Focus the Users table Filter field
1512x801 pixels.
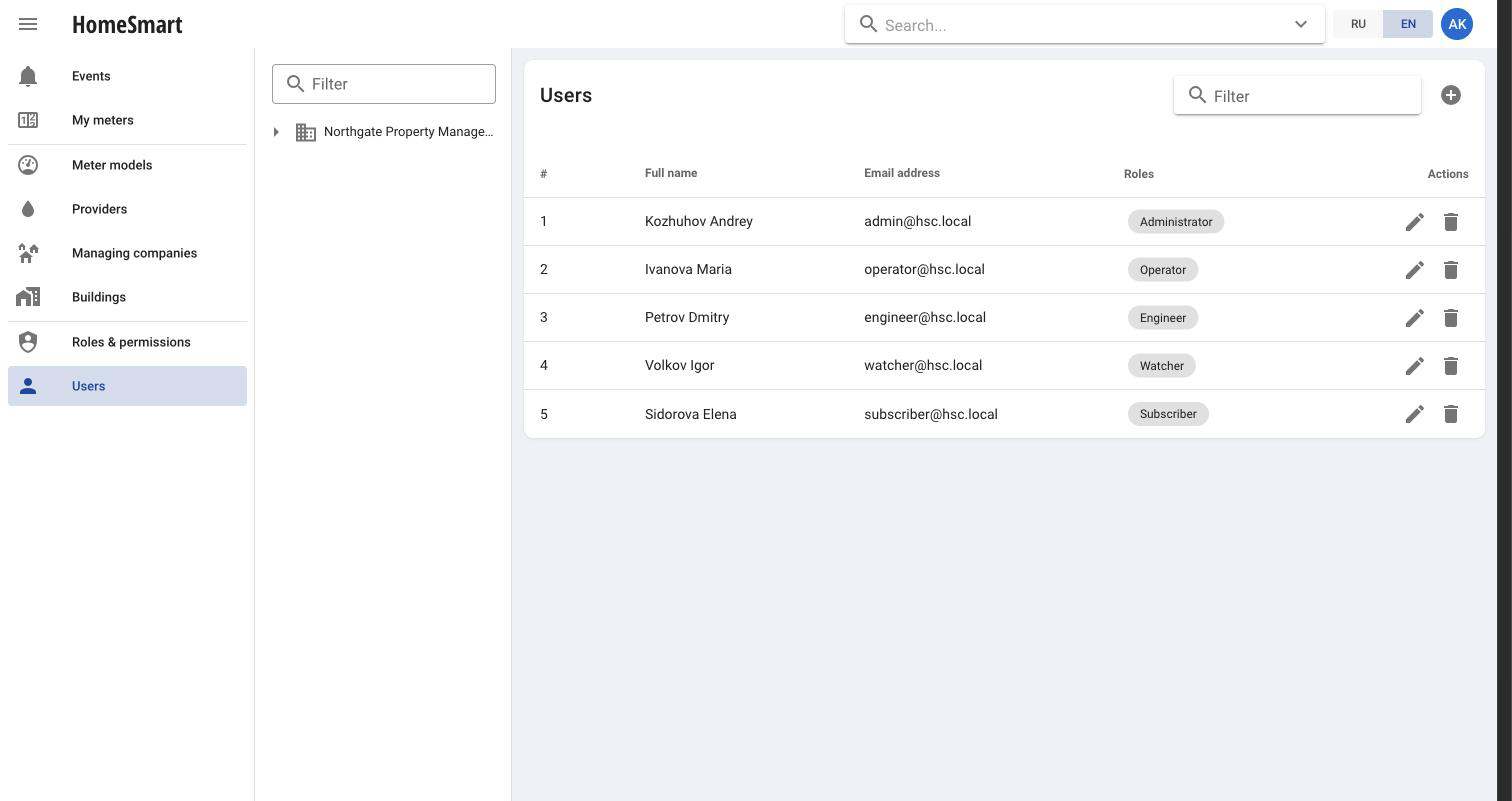[x=1297, y=96]
